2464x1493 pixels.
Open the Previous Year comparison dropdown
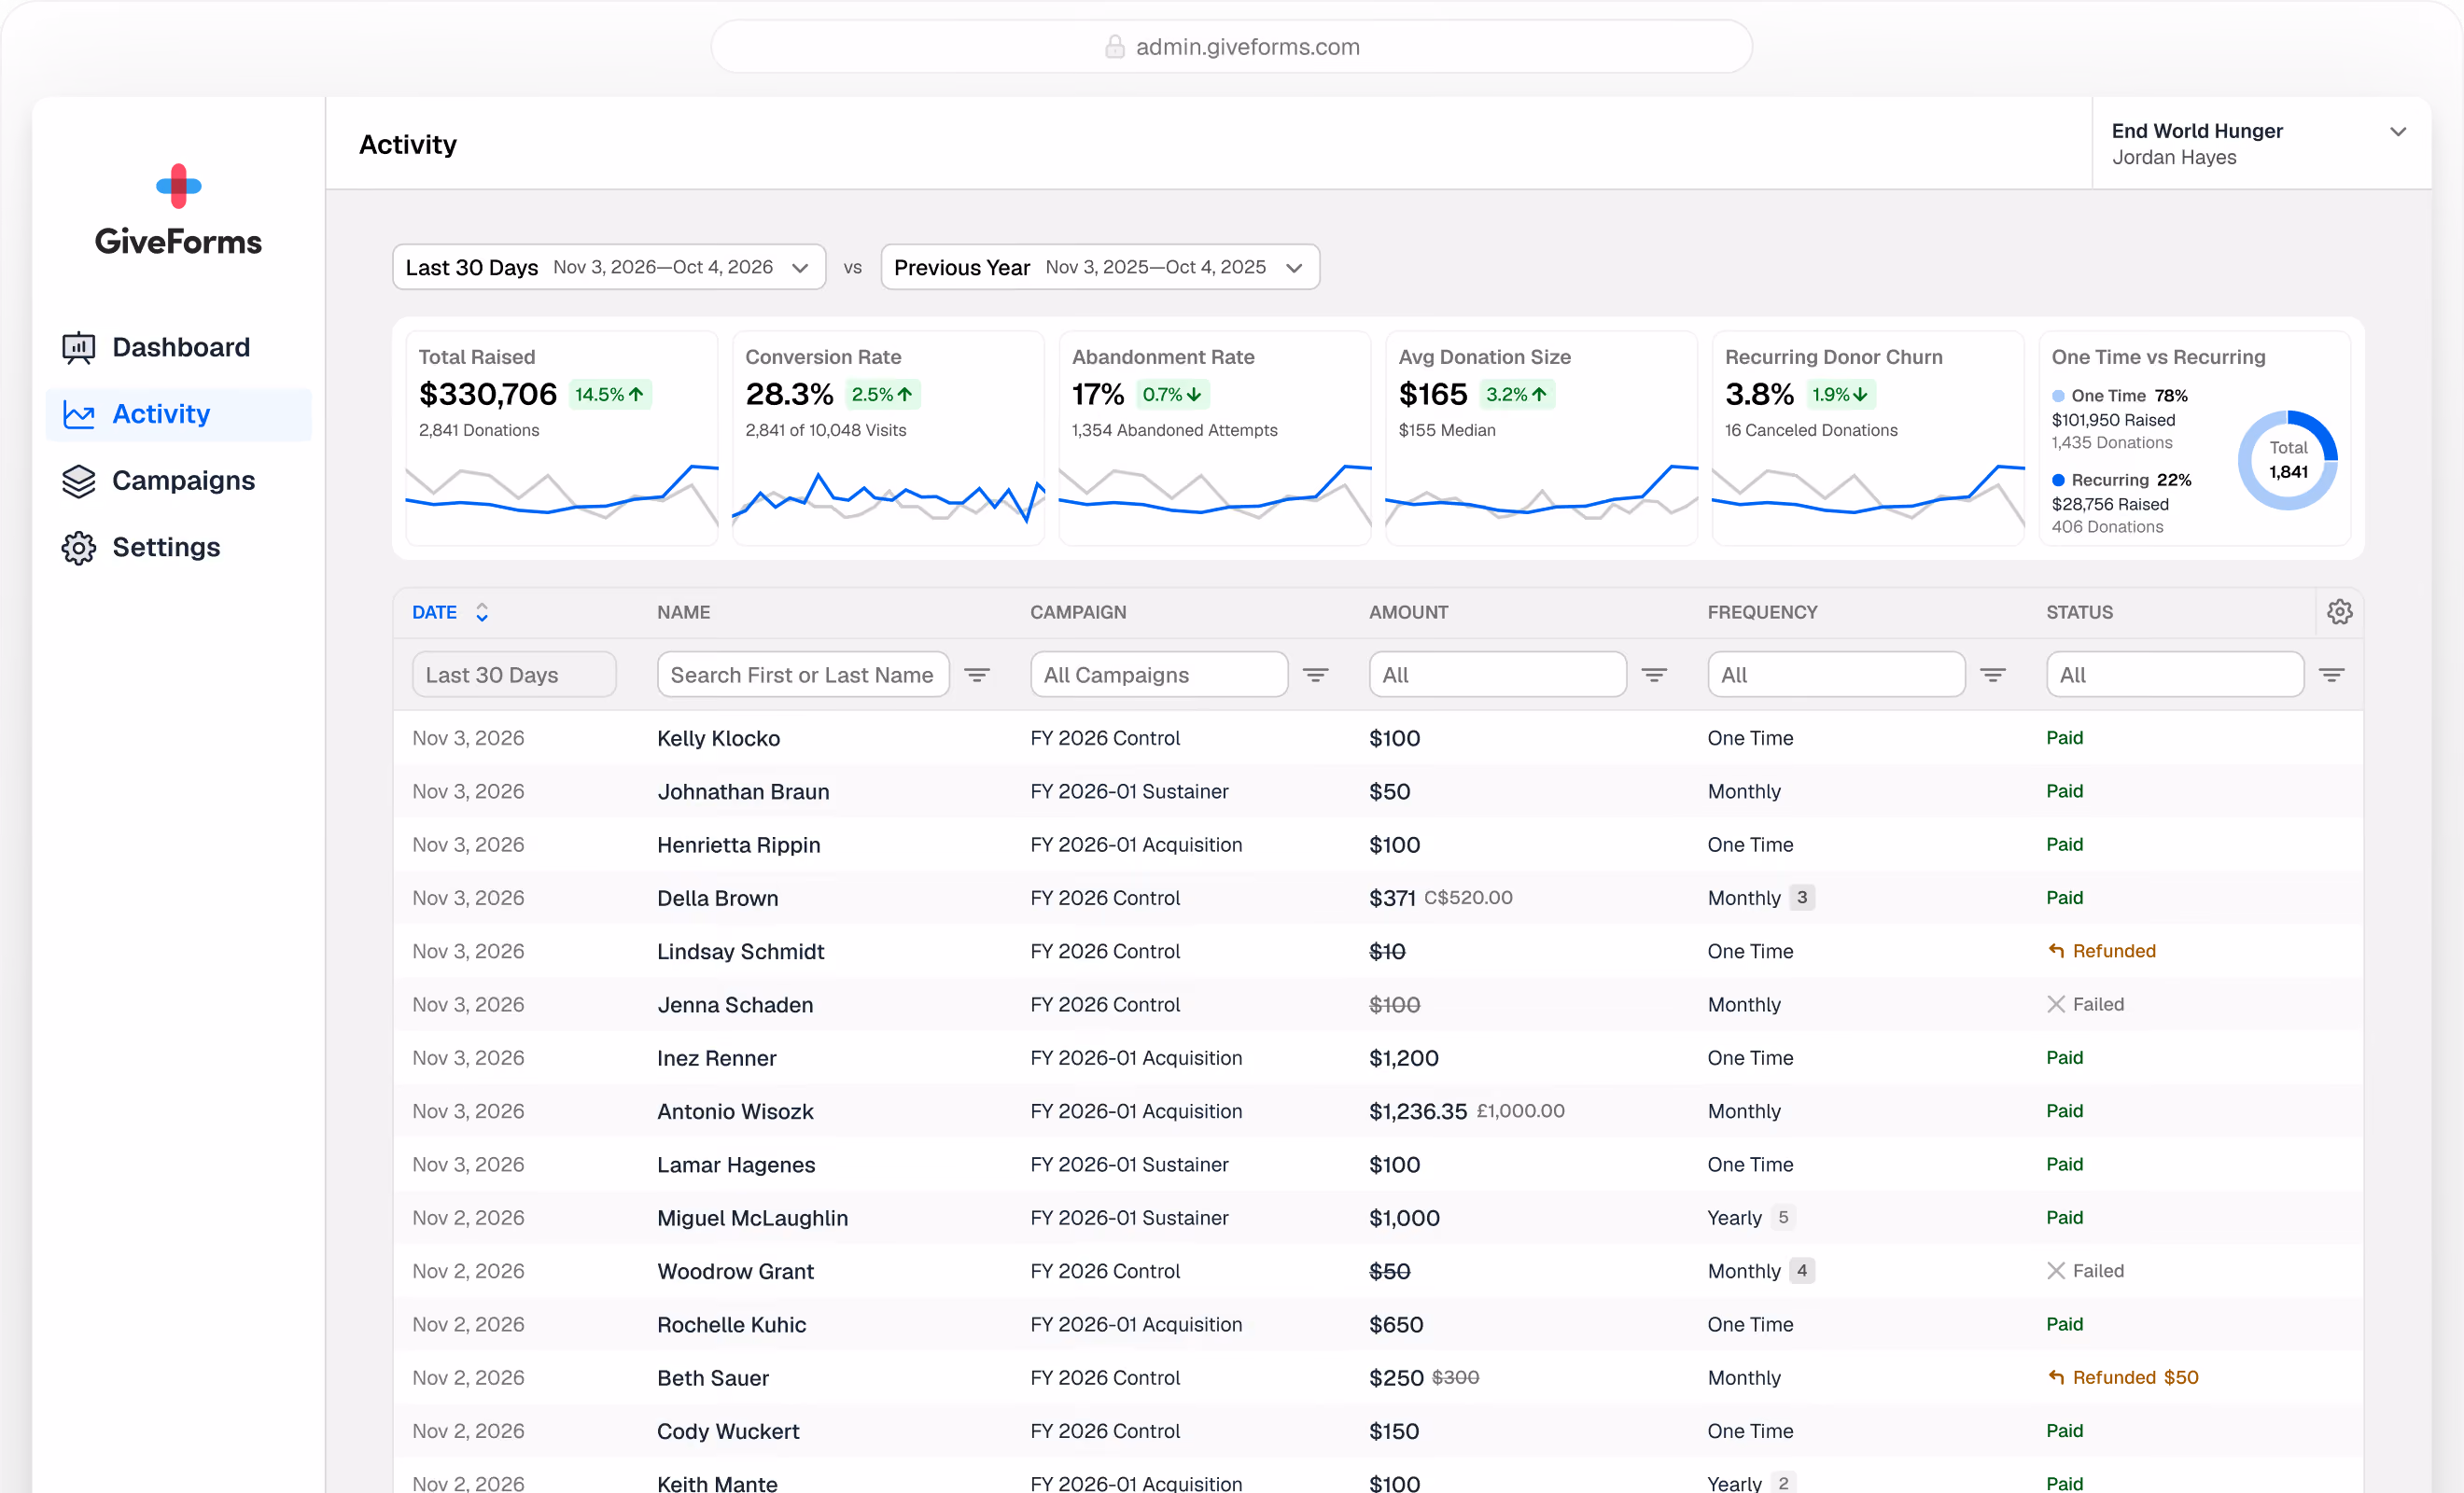pos(1100,267)
